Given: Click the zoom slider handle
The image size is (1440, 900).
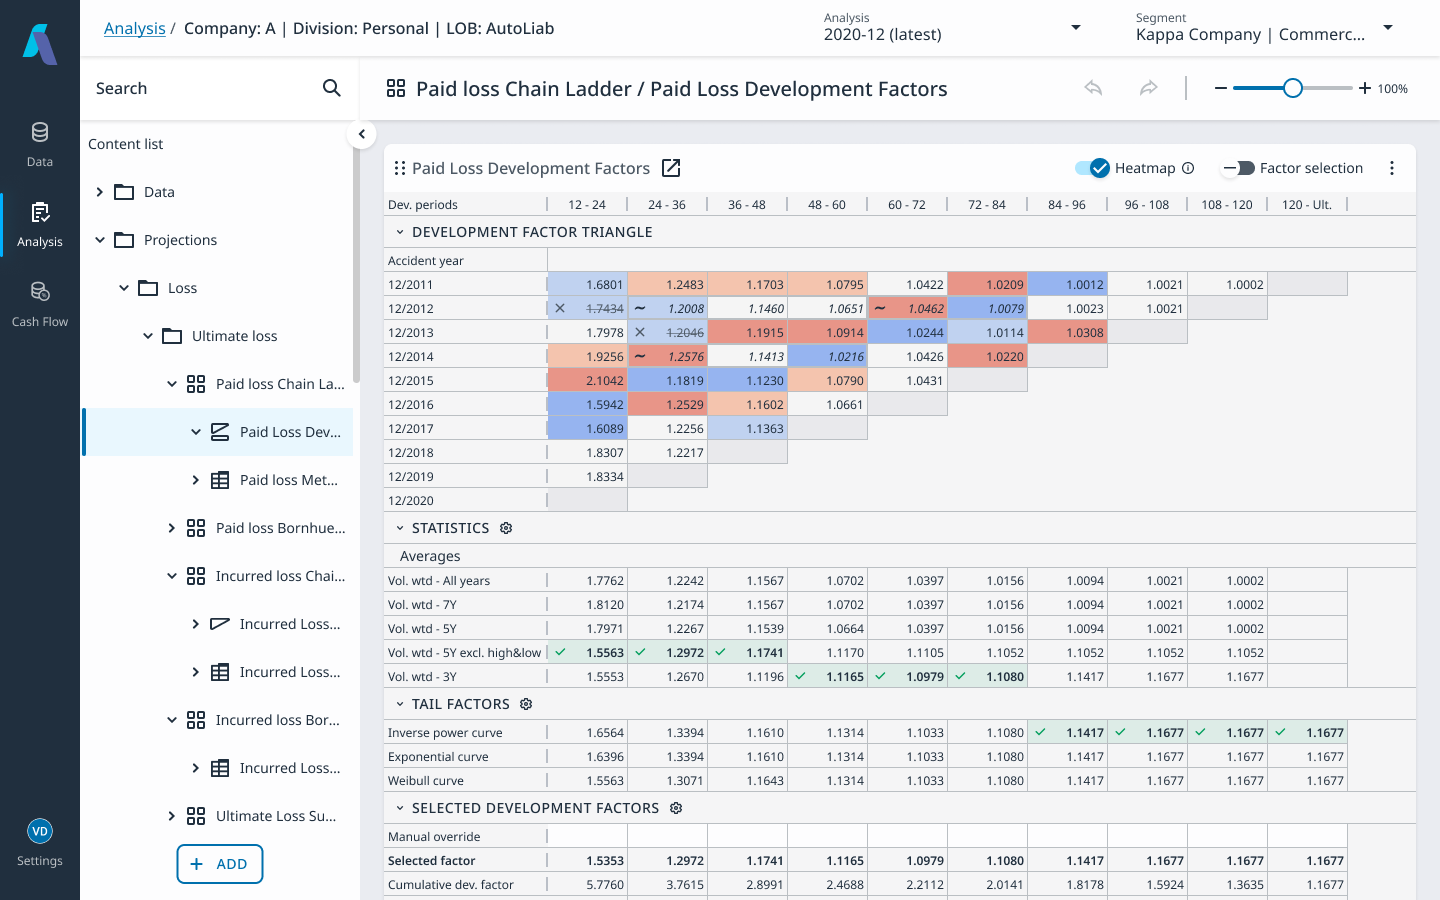Looking at the screenshot, I should click(1293, 88).
